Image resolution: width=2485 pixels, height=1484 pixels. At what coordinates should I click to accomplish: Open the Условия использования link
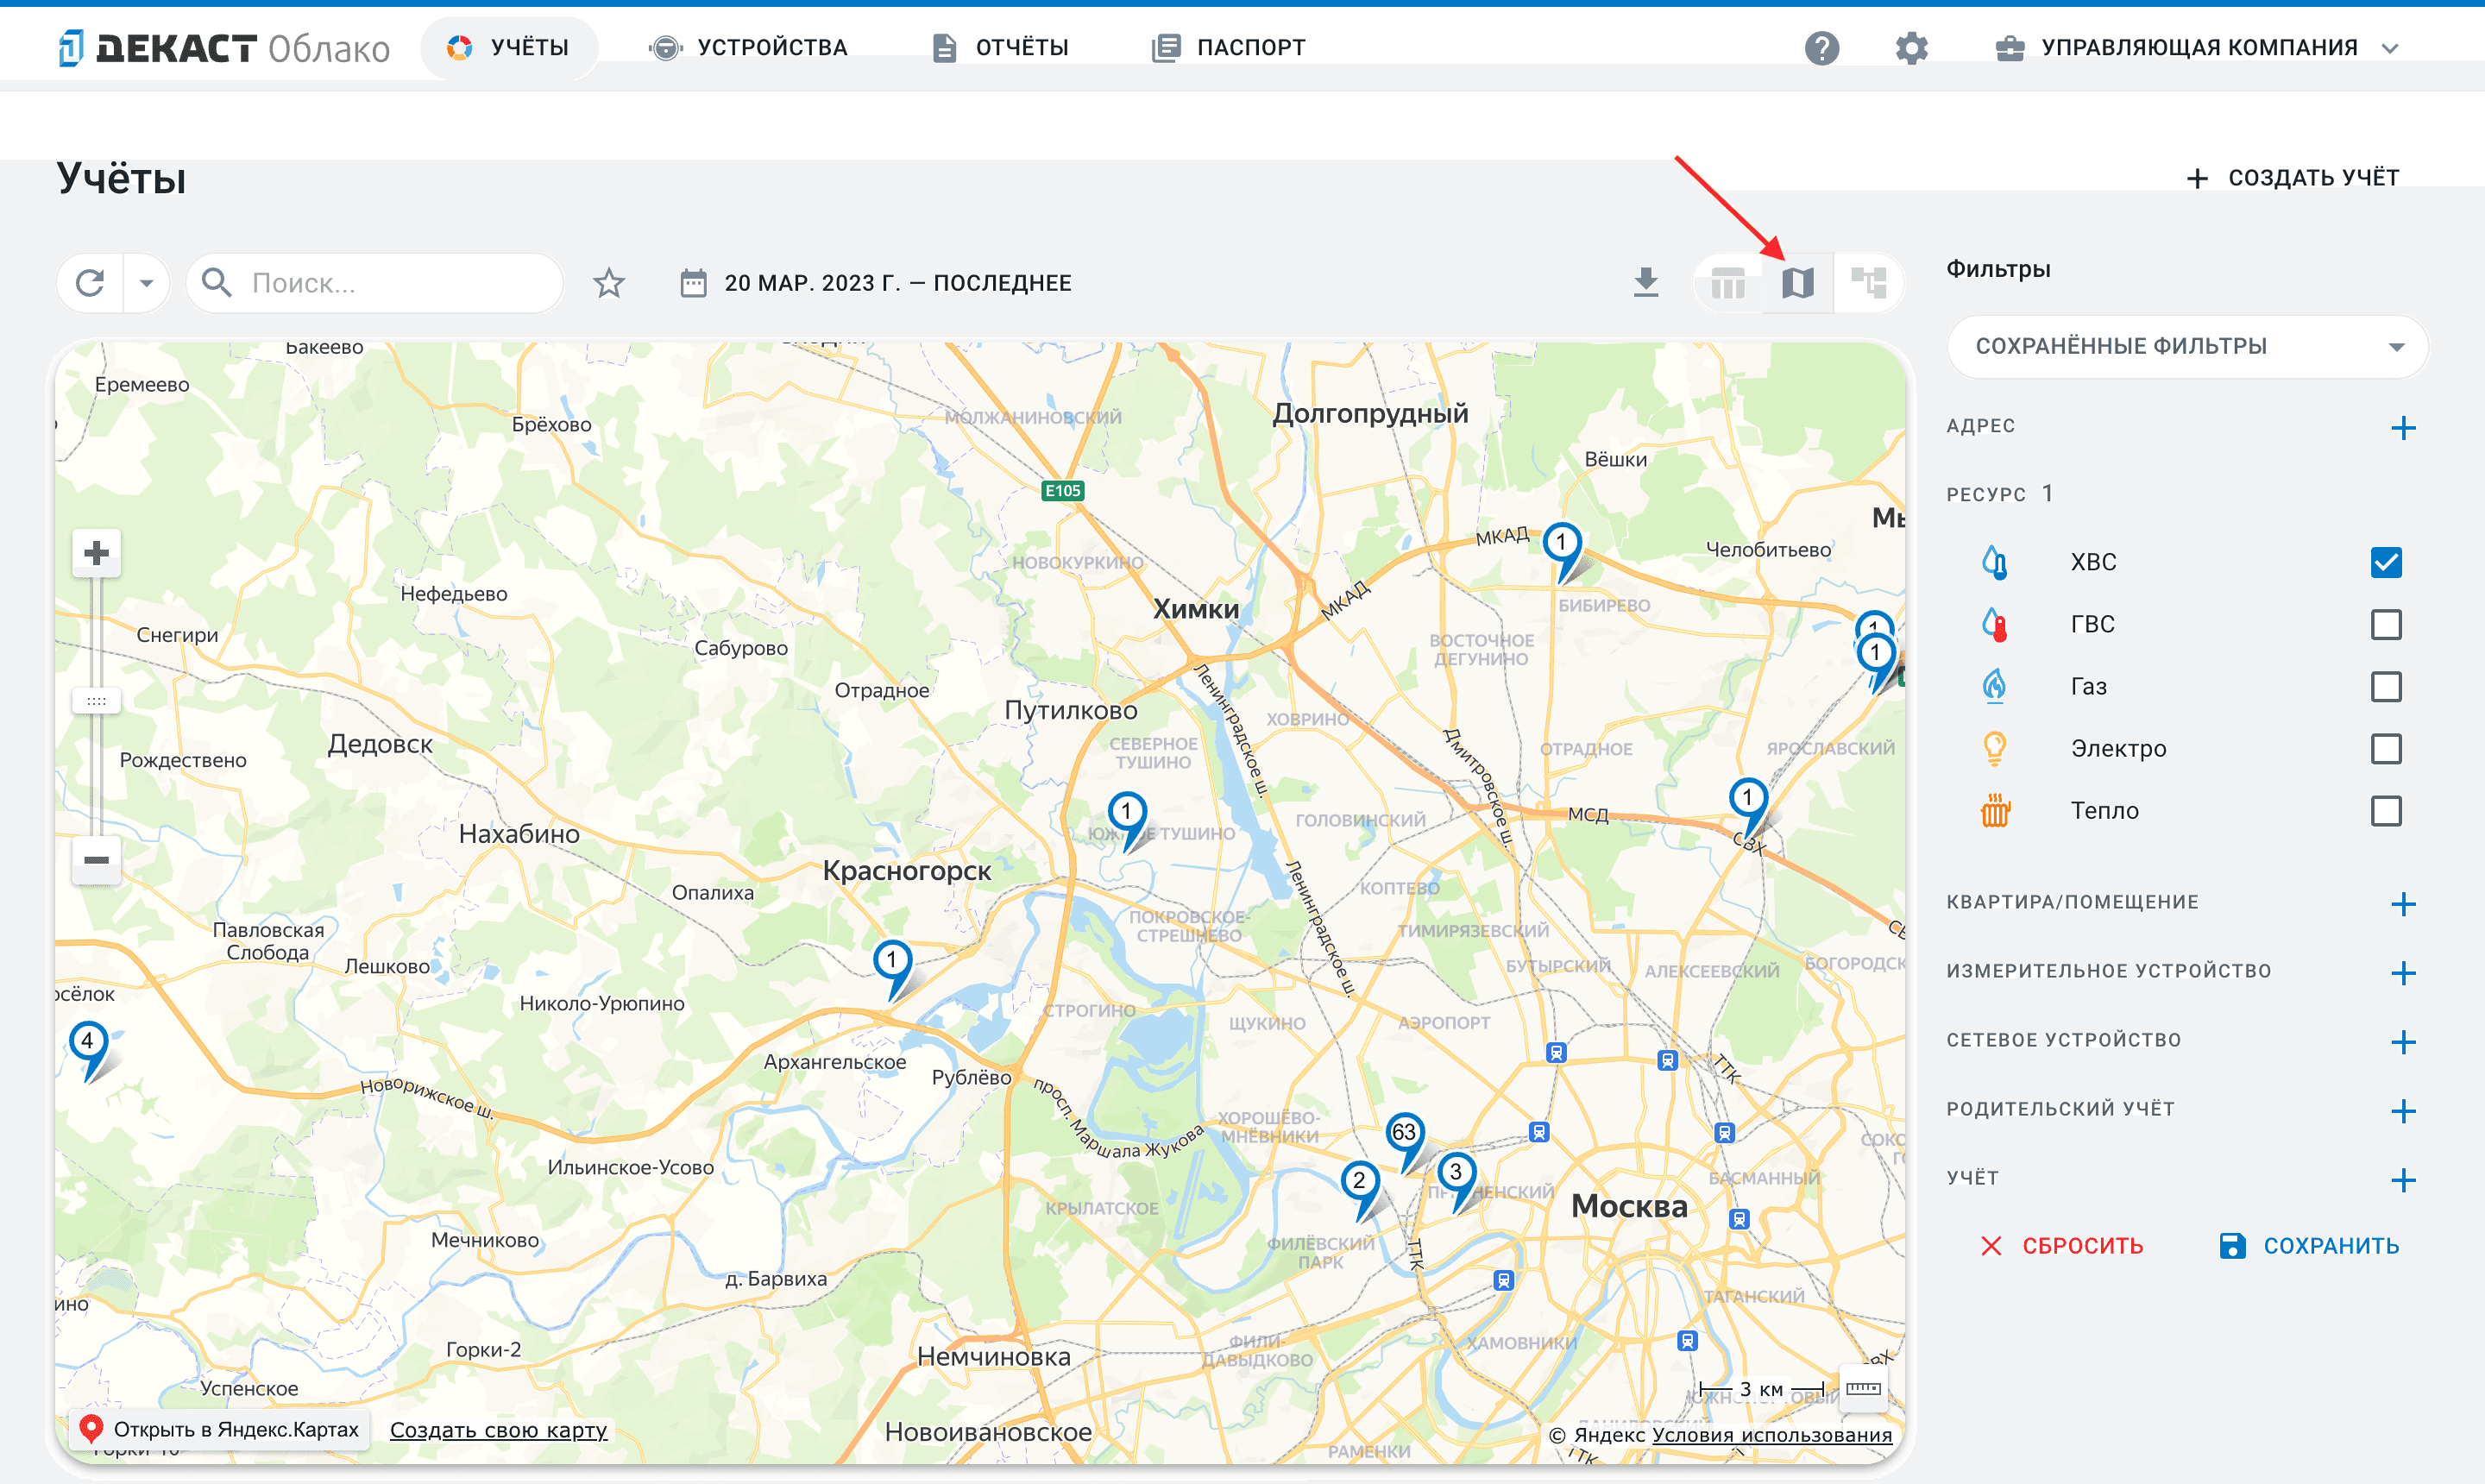(1771, 1435)
